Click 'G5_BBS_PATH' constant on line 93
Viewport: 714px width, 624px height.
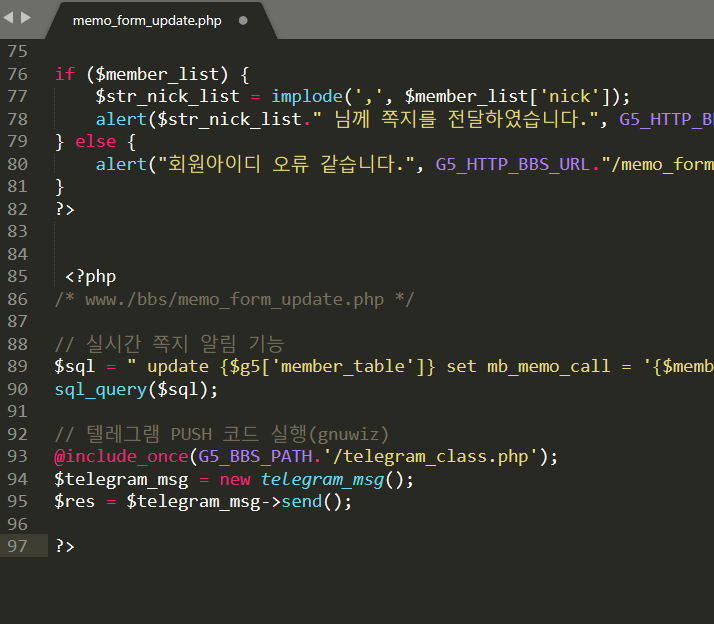point(255,456)
